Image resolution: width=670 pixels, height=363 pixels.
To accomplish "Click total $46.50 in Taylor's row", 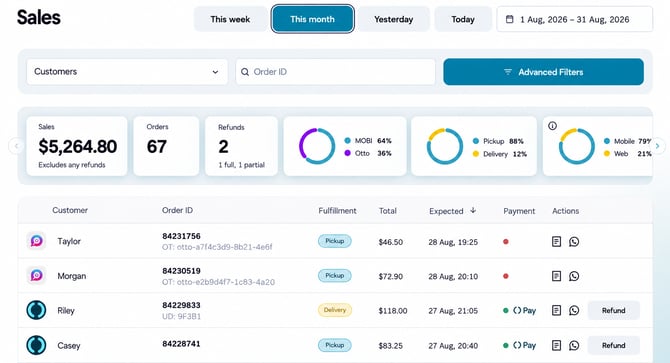I will tap(391, 242).
